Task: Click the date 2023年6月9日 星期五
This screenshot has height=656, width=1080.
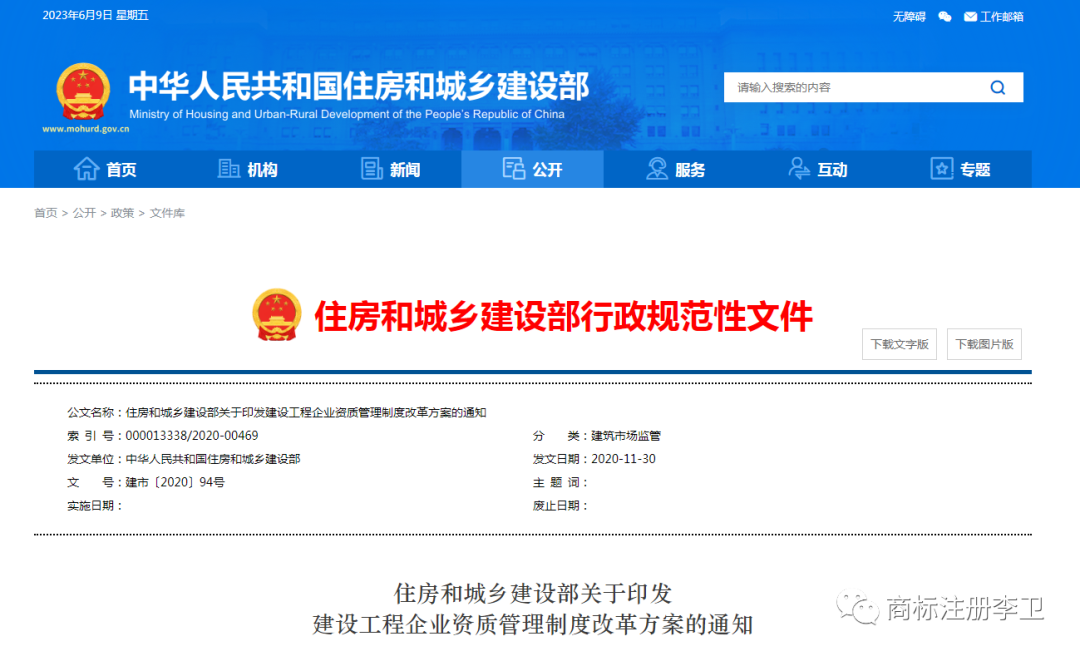Action: click(95, 15)
